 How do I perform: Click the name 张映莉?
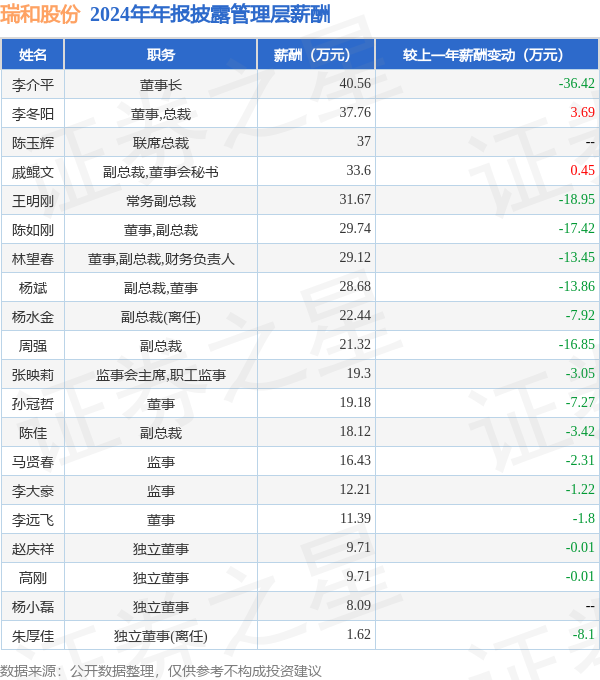33,375
